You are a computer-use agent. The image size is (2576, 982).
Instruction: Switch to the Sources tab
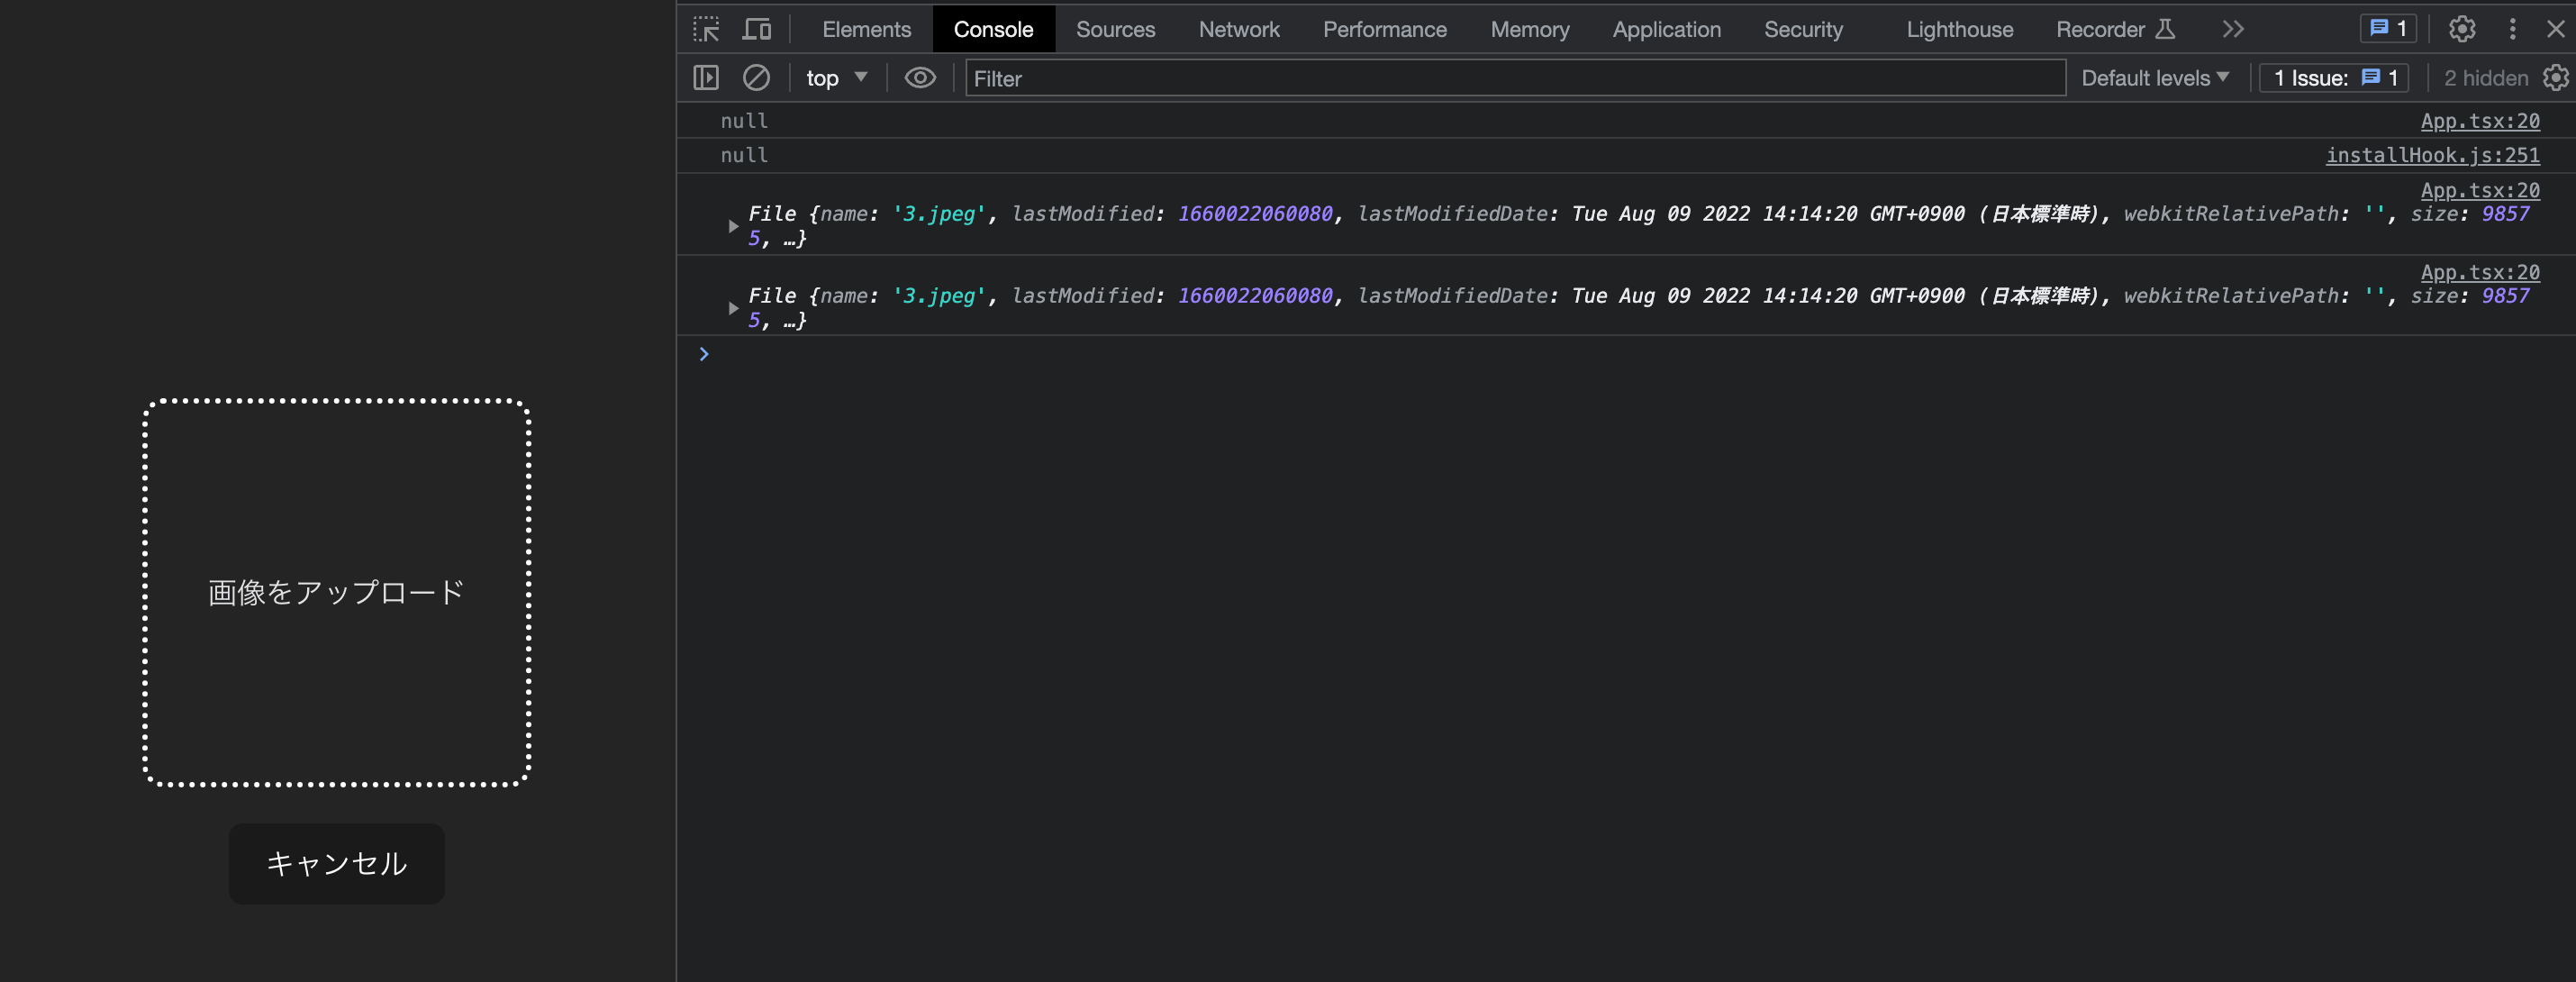[1115, 28]
